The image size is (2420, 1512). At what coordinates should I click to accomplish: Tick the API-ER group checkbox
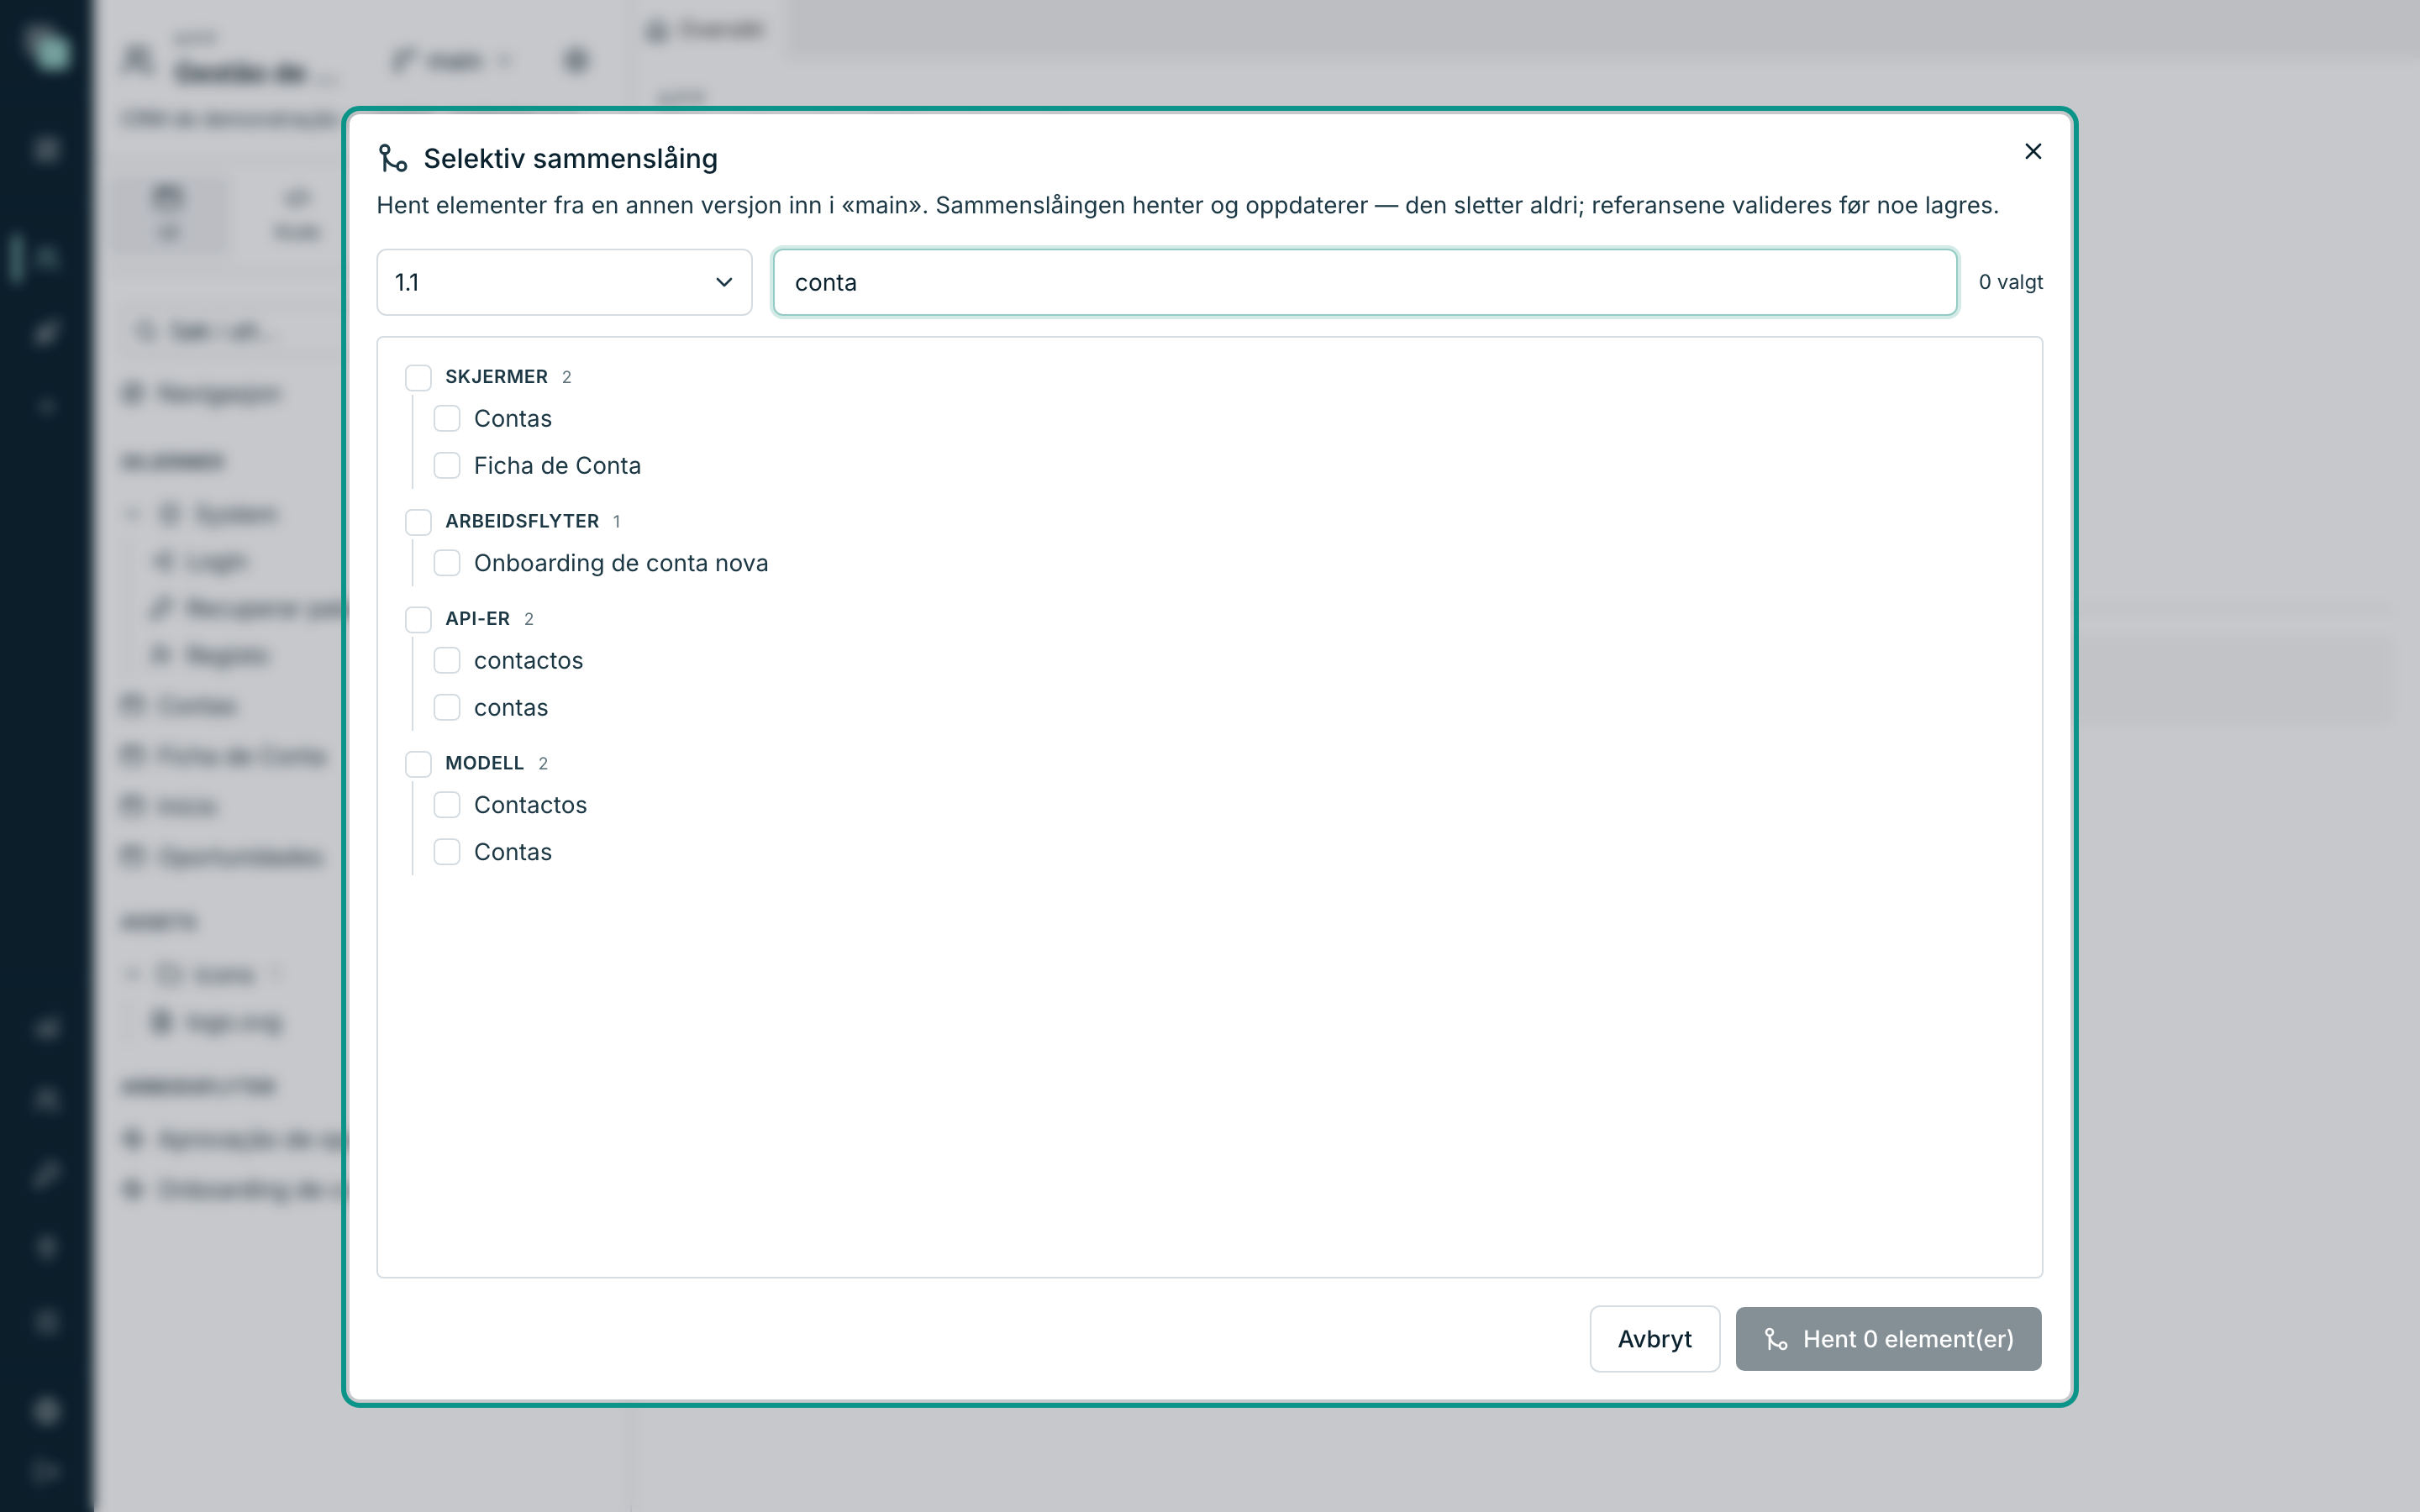click(x=418, y=619)
